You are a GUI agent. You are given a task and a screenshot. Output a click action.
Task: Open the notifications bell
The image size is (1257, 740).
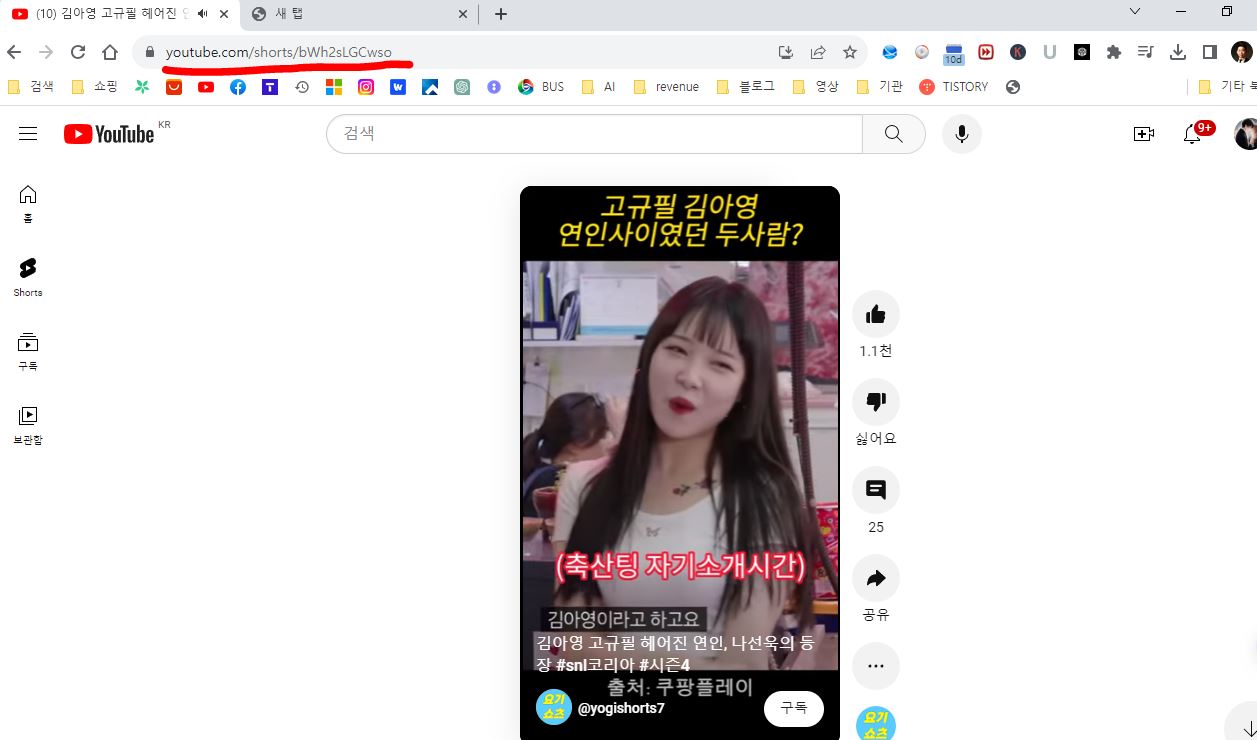(1192, 134)
